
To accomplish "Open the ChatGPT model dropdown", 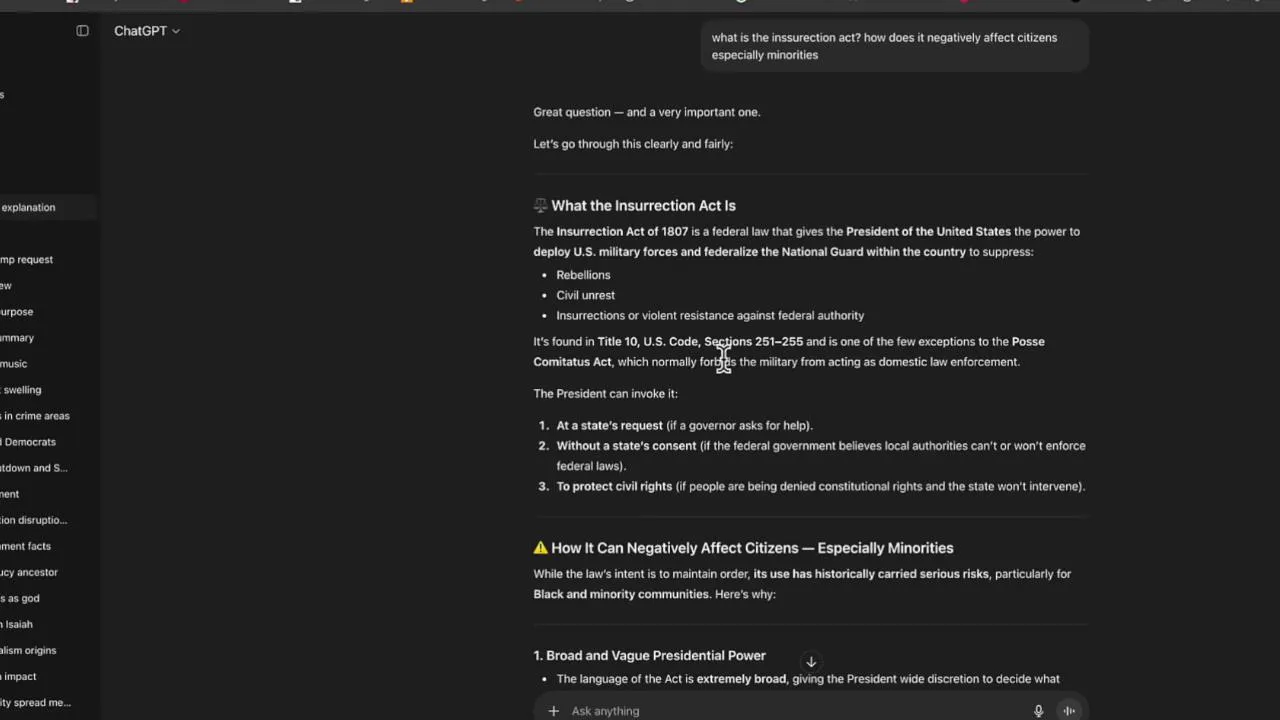I will click(x=146, y=31).
